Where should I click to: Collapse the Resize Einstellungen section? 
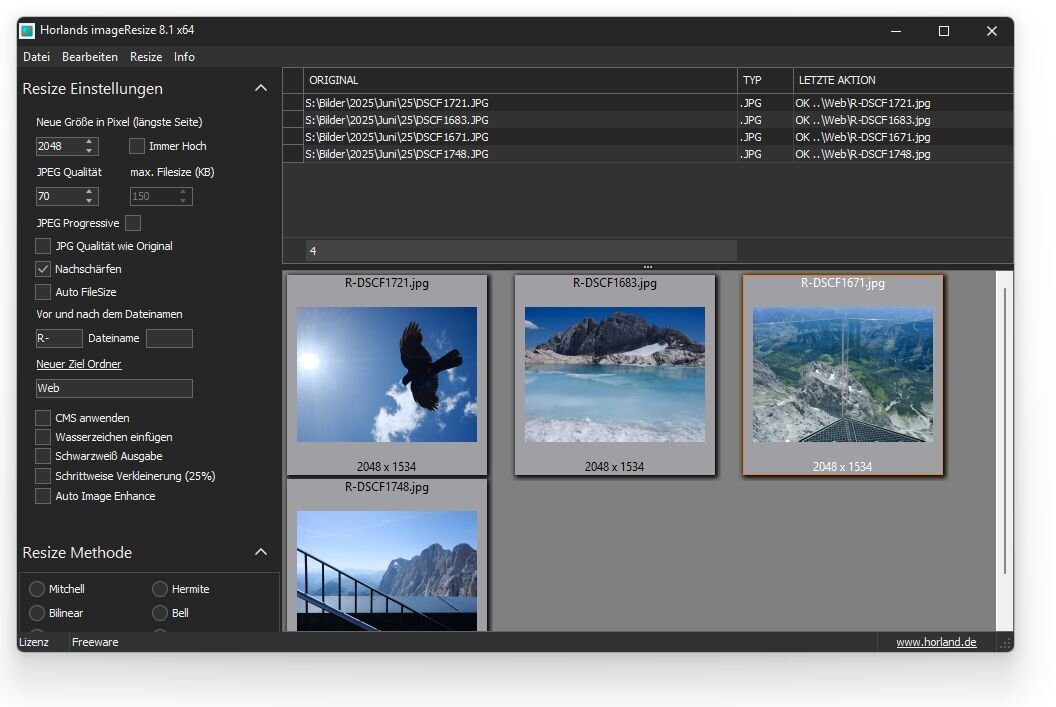(x=261, y=88)
